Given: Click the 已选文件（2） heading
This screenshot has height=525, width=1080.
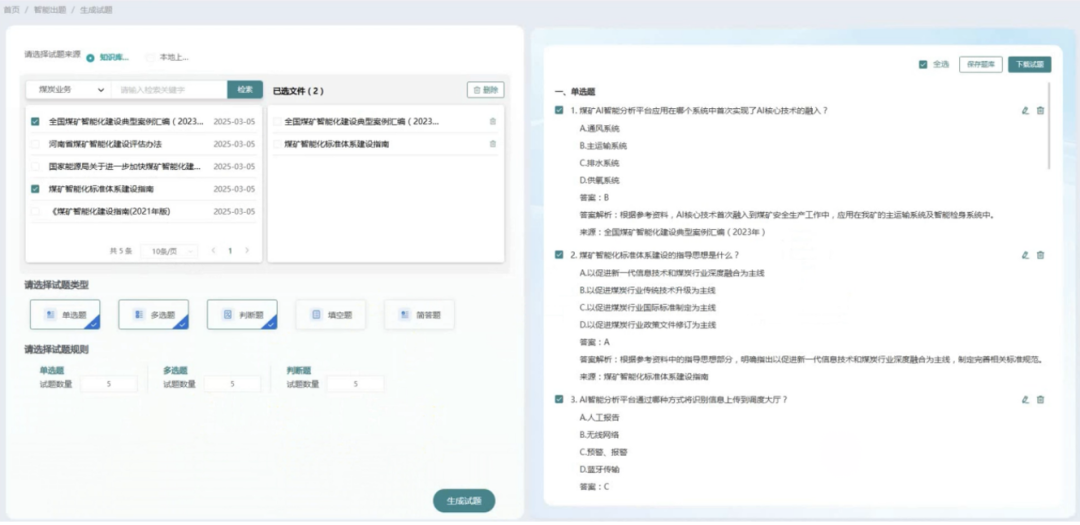Looking at the screenshot, I should 298,91.
